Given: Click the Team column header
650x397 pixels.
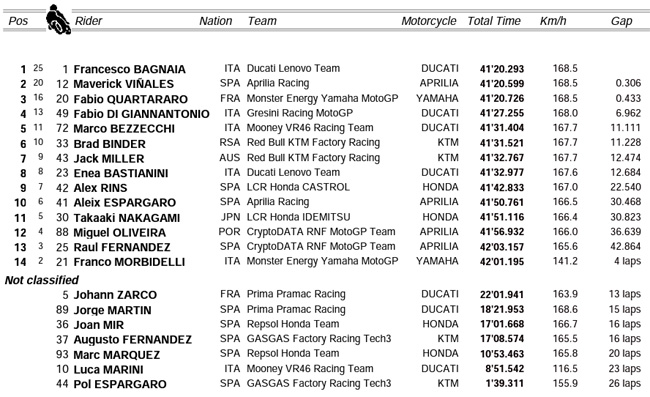Looking at the screenshot, I should point(262,21).
